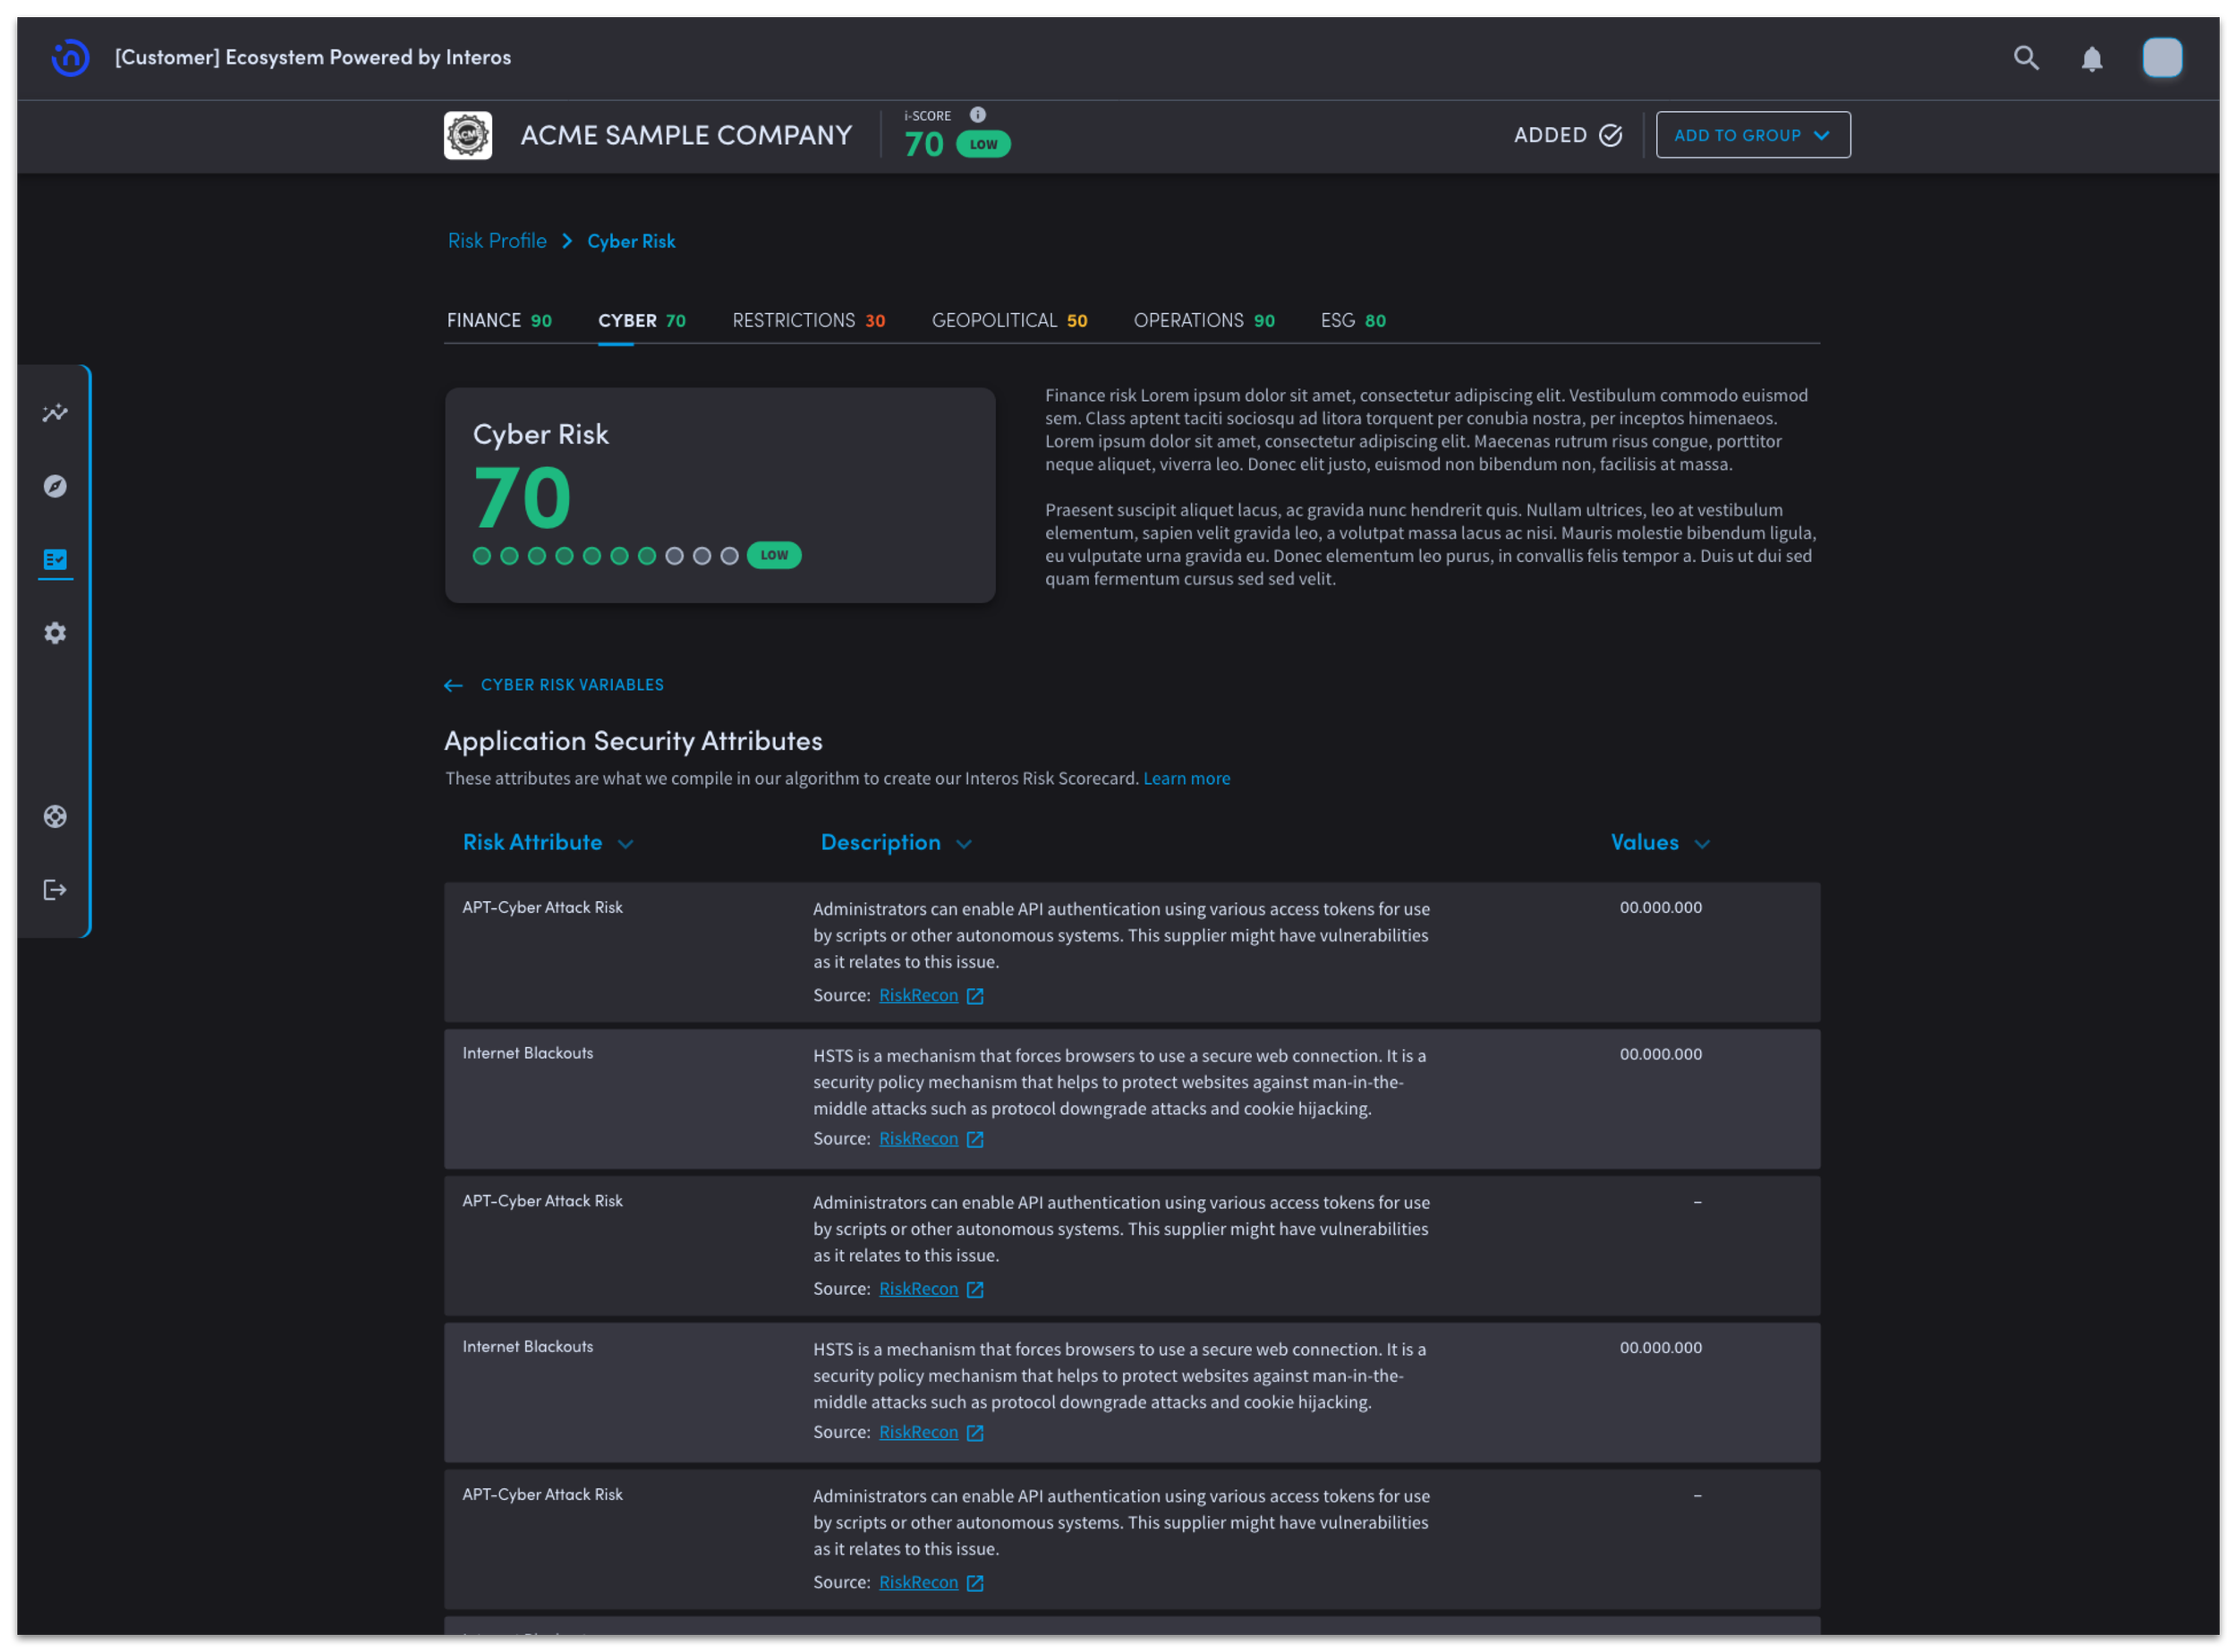This screenshot has width=2237, height=1652.
Task: Open the ADD TO GROUP dropdown
Action: click(1752, 135)
